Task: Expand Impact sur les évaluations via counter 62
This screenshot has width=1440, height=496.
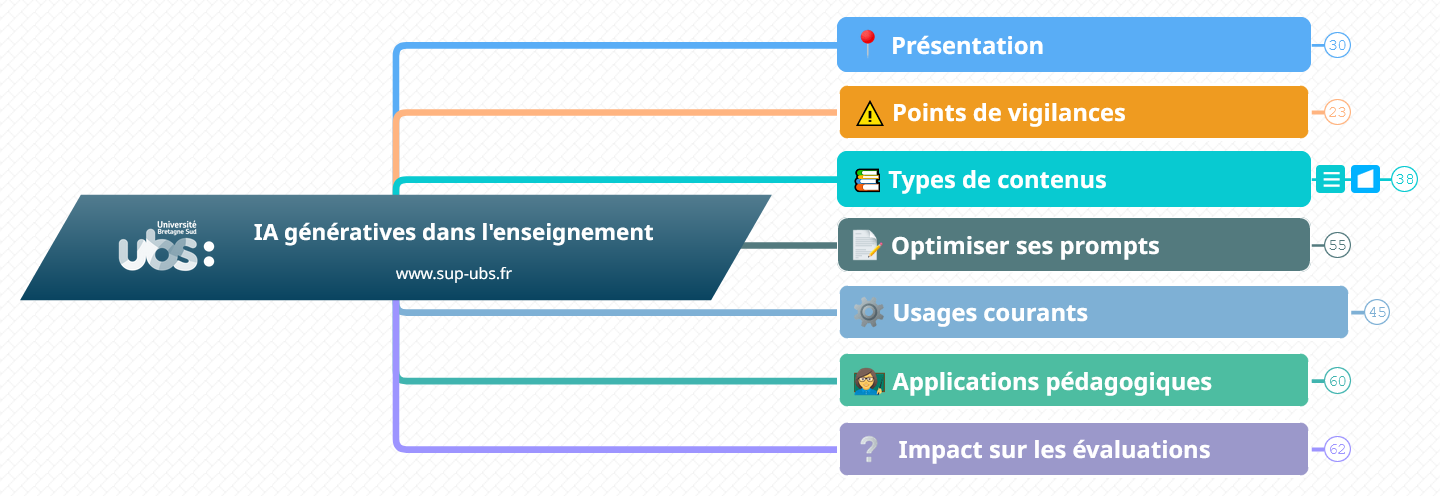Action: (x=1338, y=449)
